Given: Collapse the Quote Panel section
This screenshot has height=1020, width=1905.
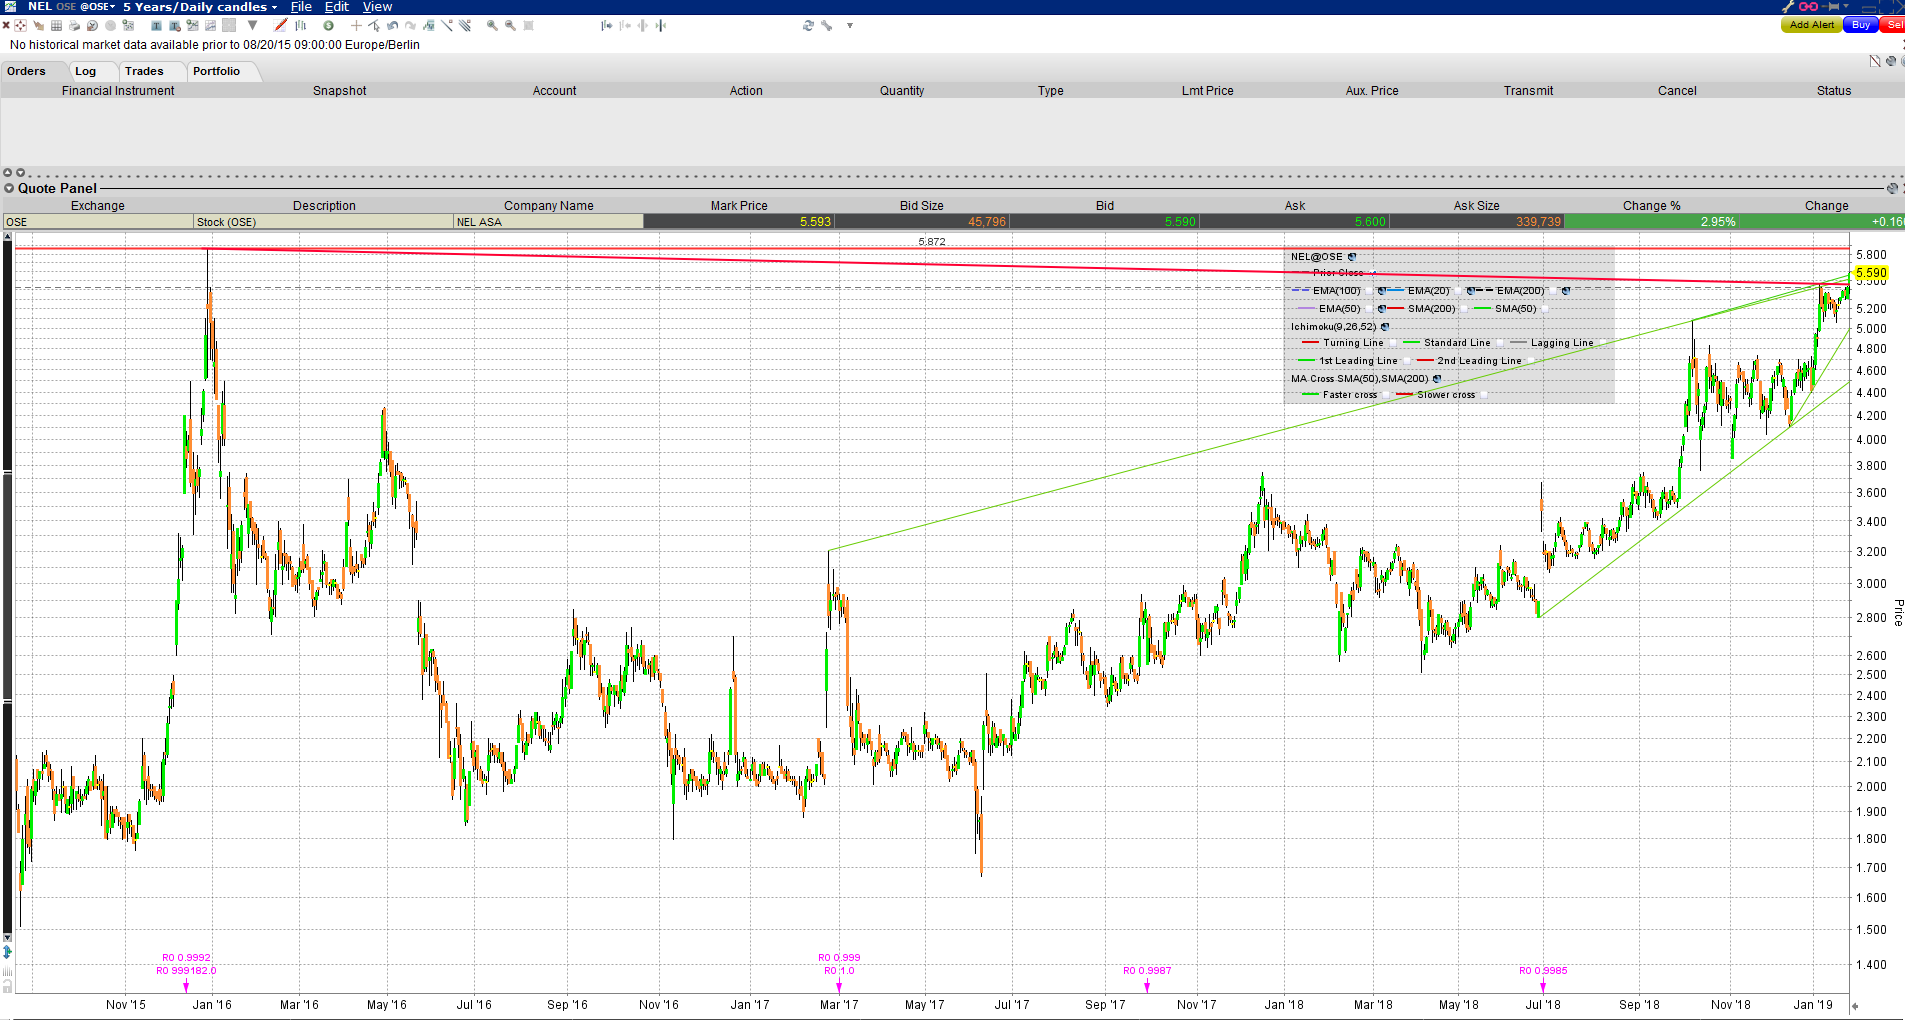Looking at the screenshot, I should [x=9, y=188].
